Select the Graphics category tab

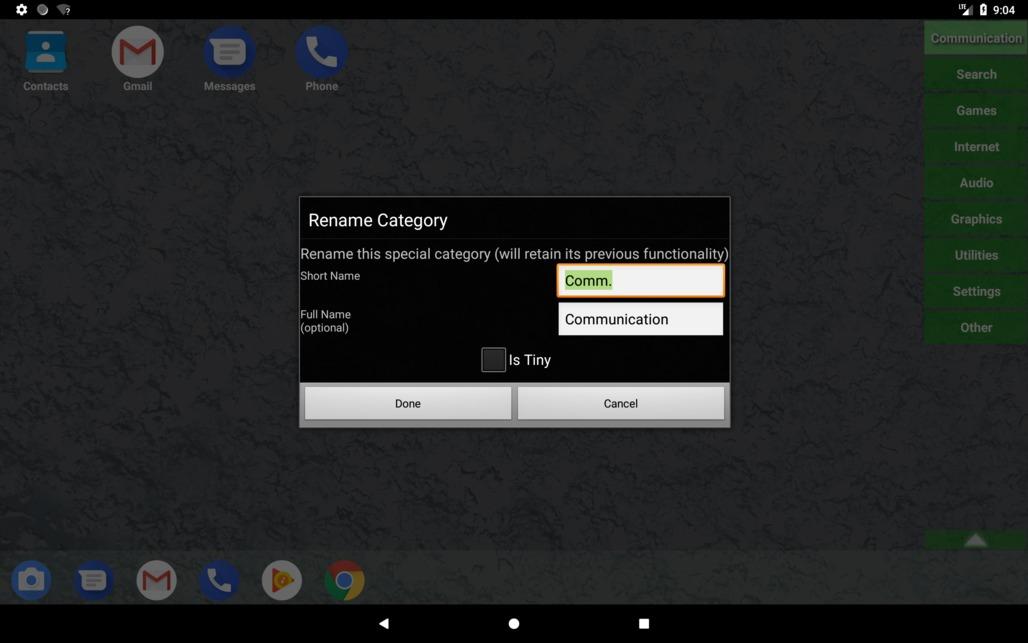tap(976, 219)
